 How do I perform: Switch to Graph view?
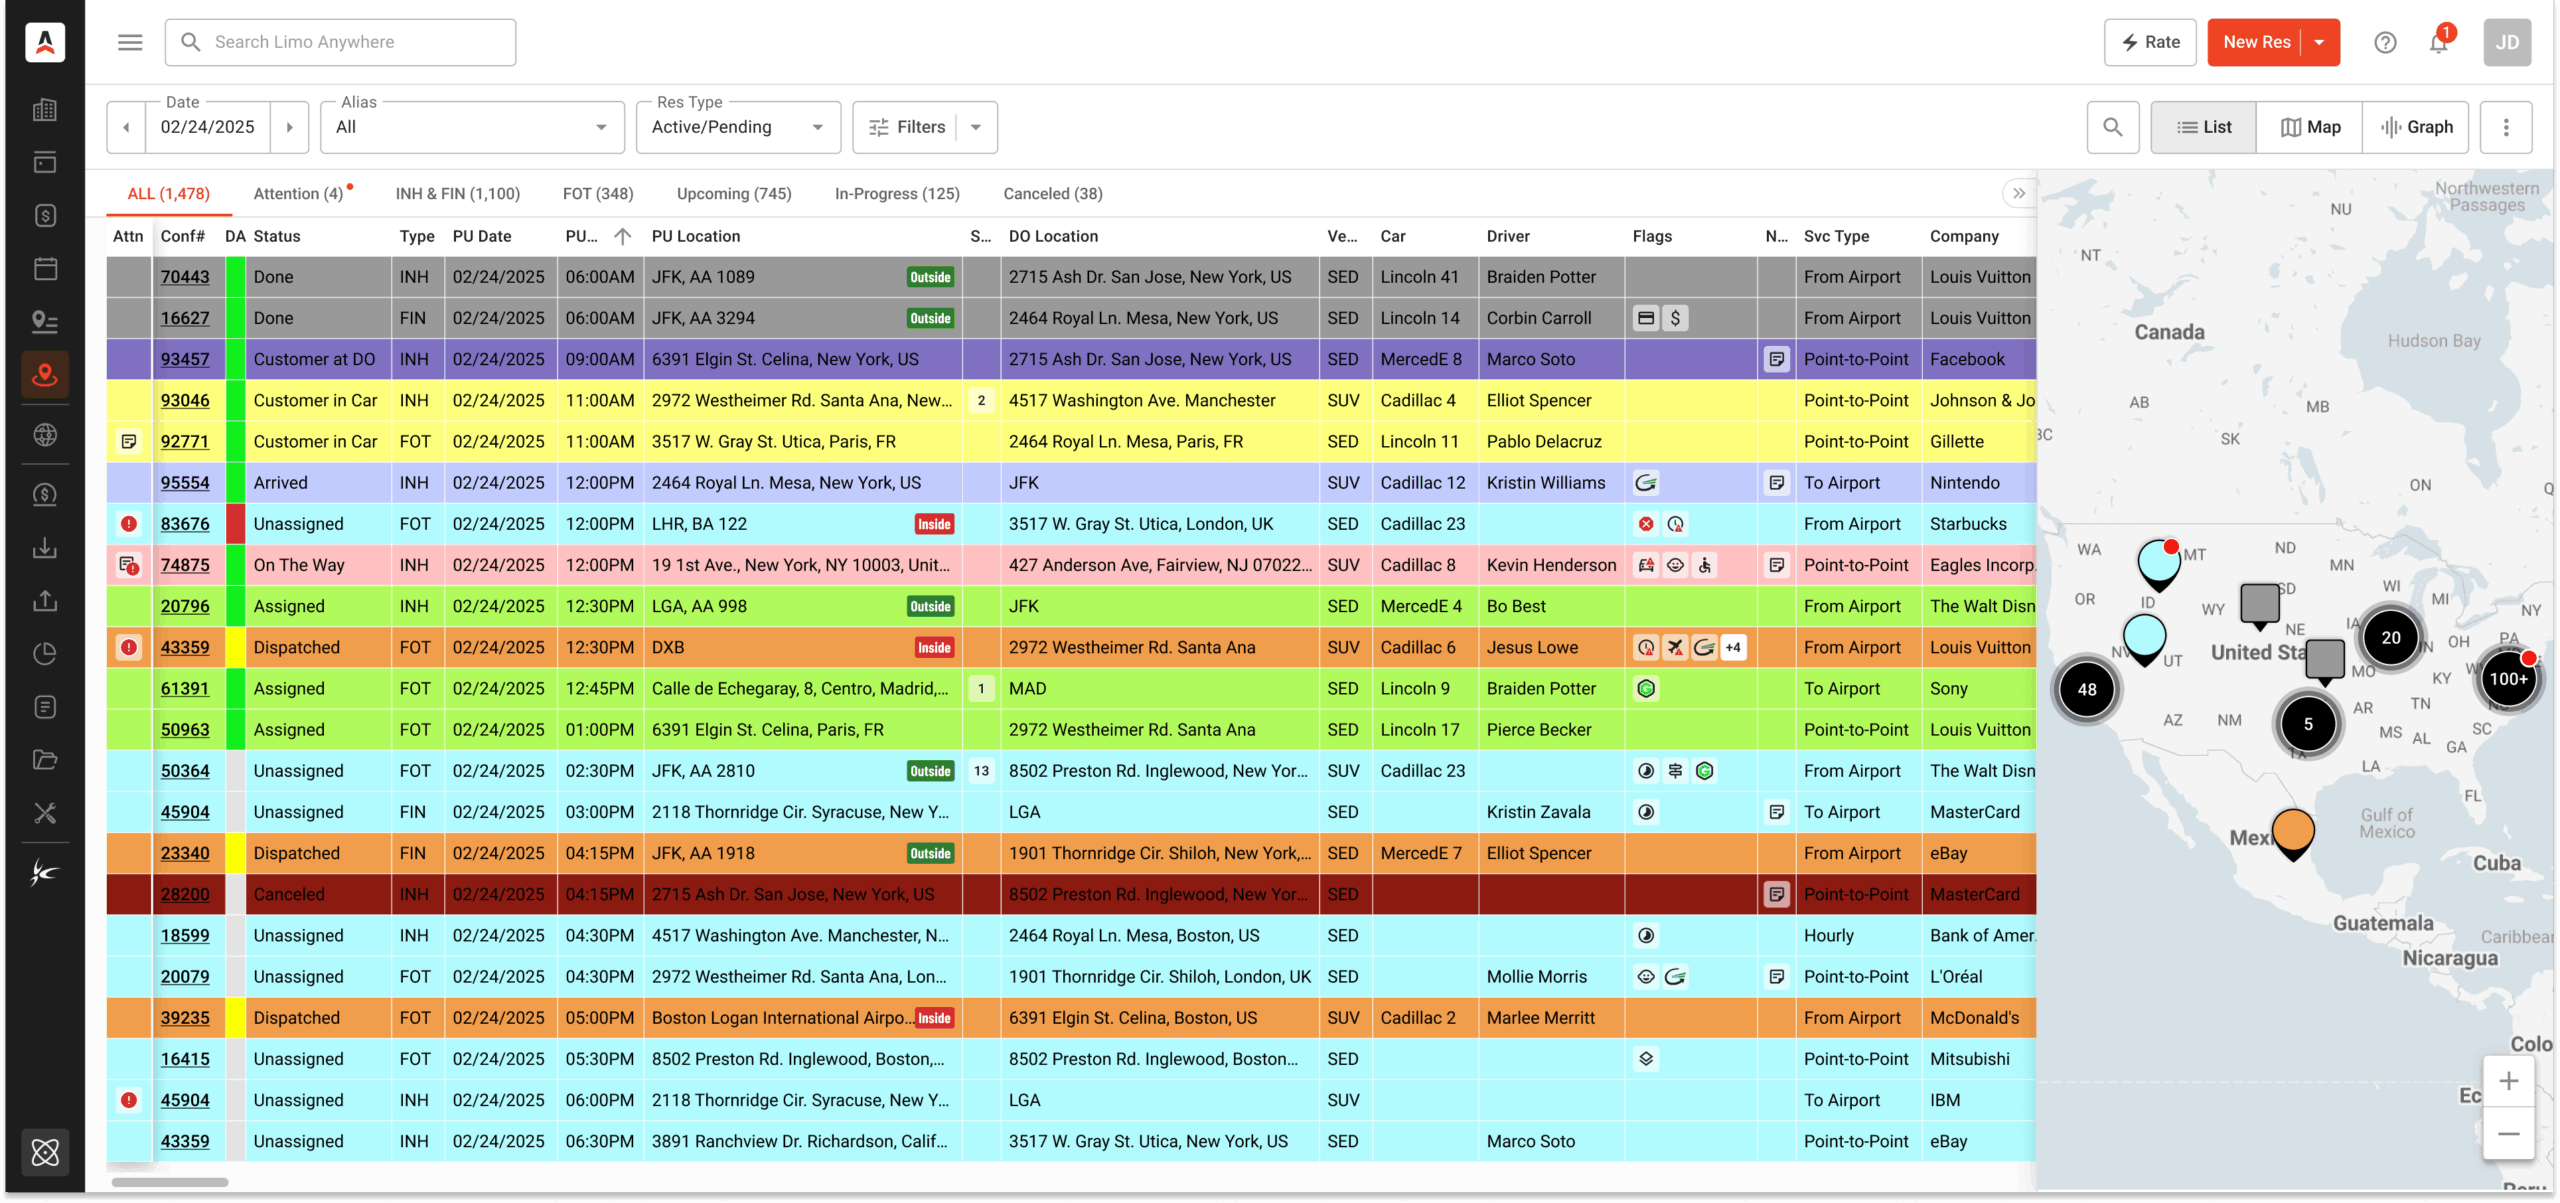[2416, 127]
